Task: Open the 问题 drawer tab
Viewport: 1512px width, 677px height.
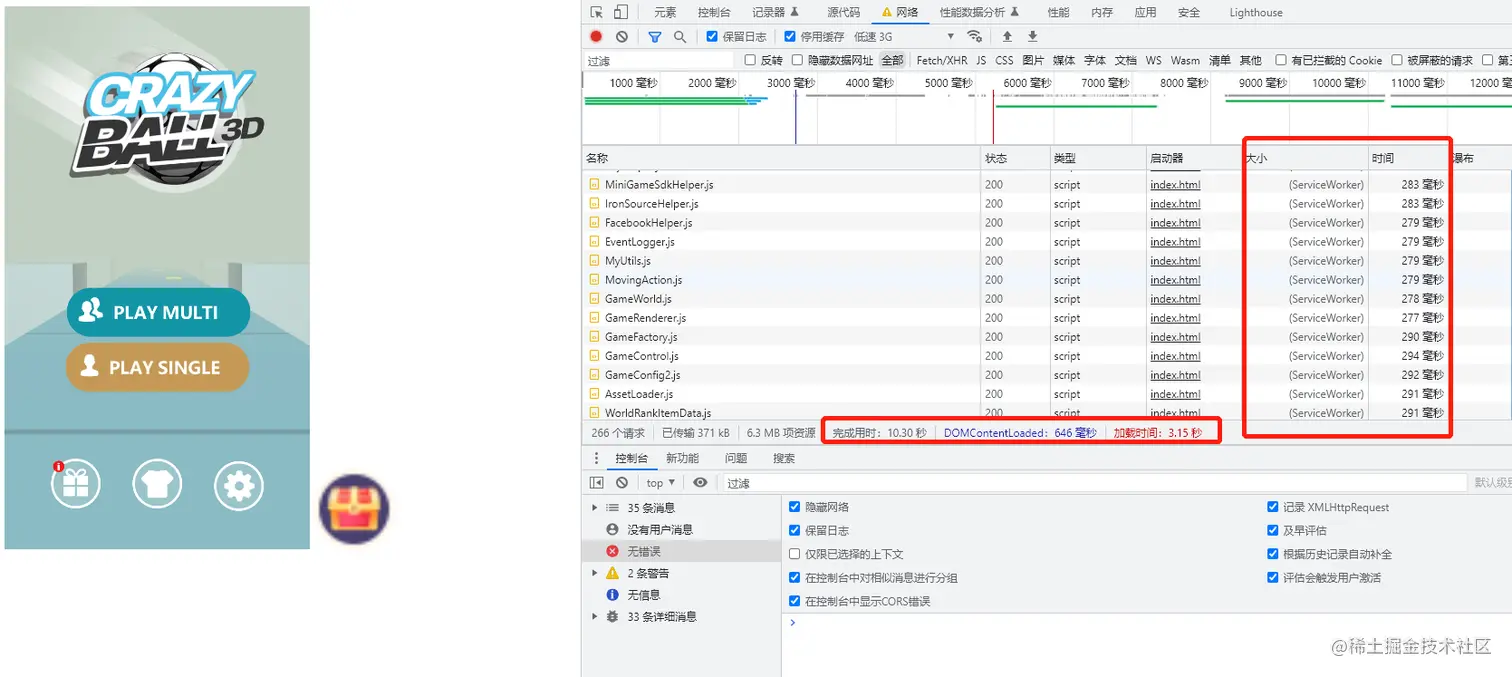Action: (736, 458)
